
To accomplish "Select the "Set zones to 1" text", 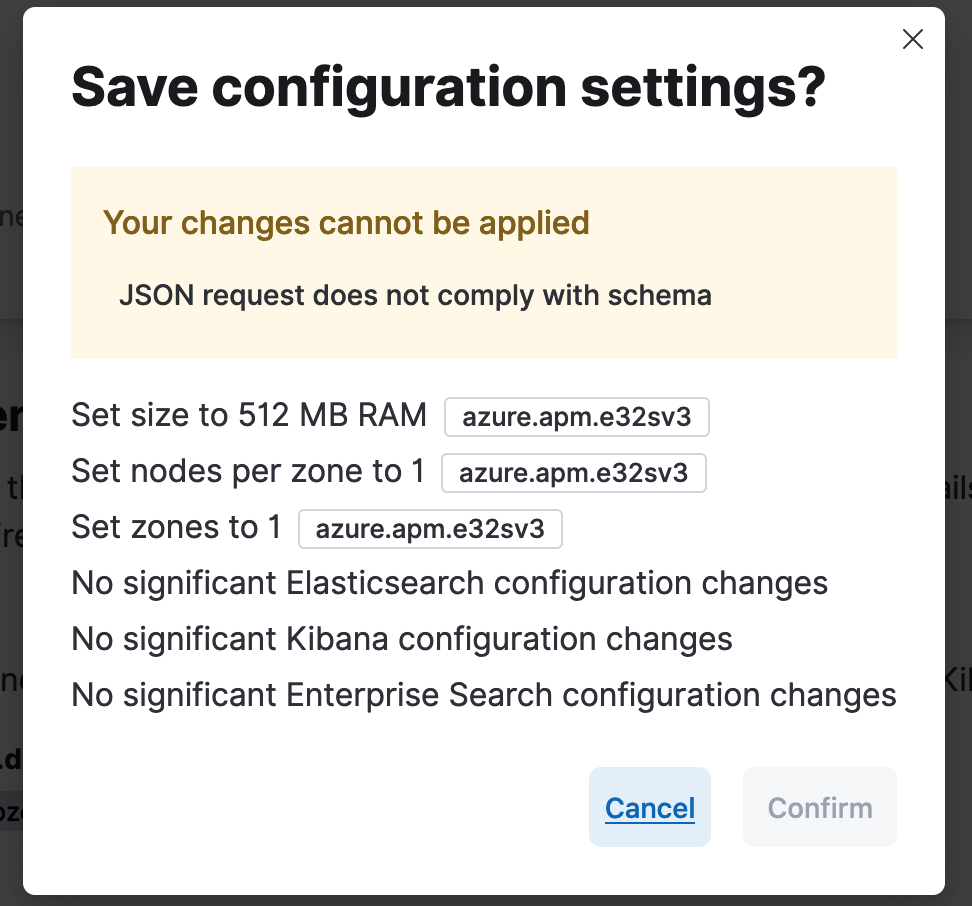I will click(176, 527).
